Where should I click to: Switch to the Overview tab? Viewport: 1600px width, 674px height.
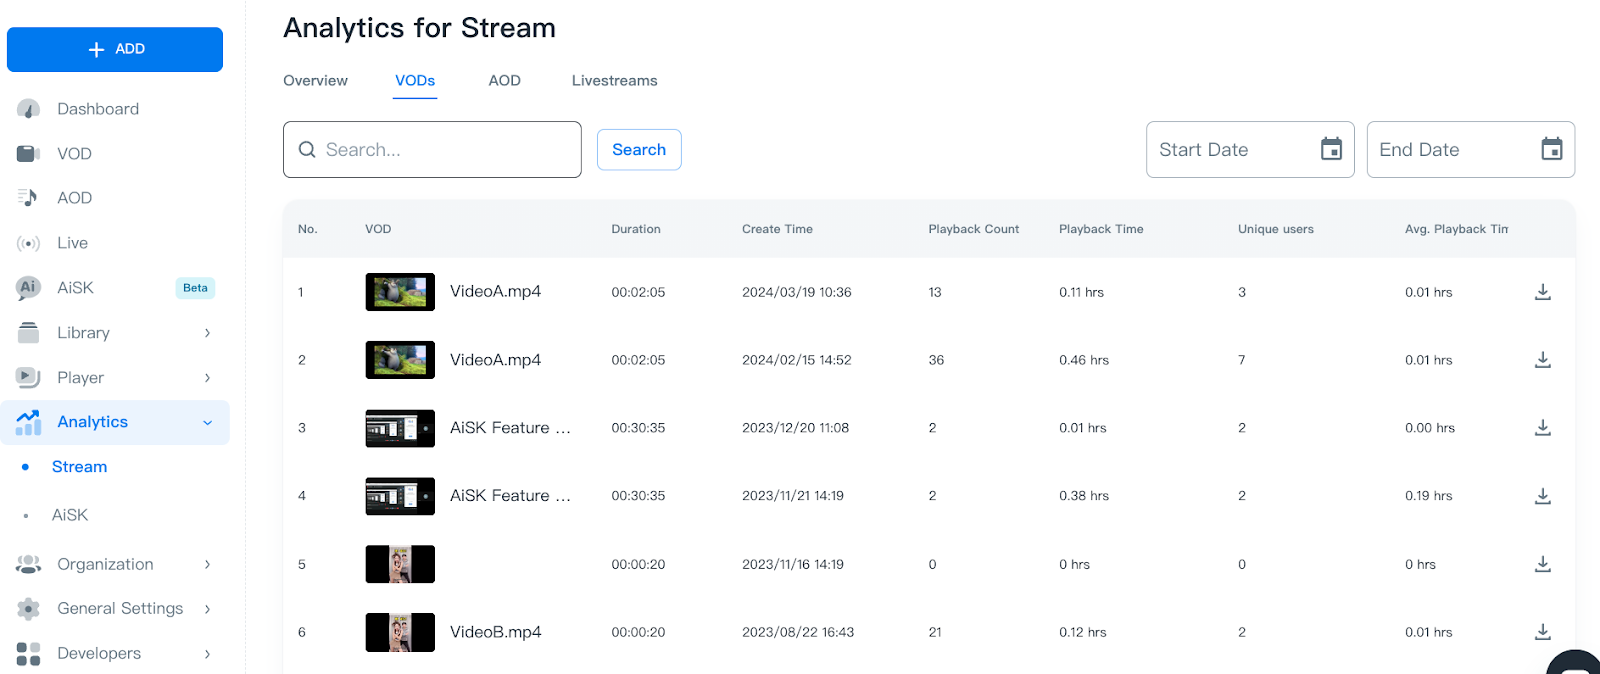pos(315,81)
